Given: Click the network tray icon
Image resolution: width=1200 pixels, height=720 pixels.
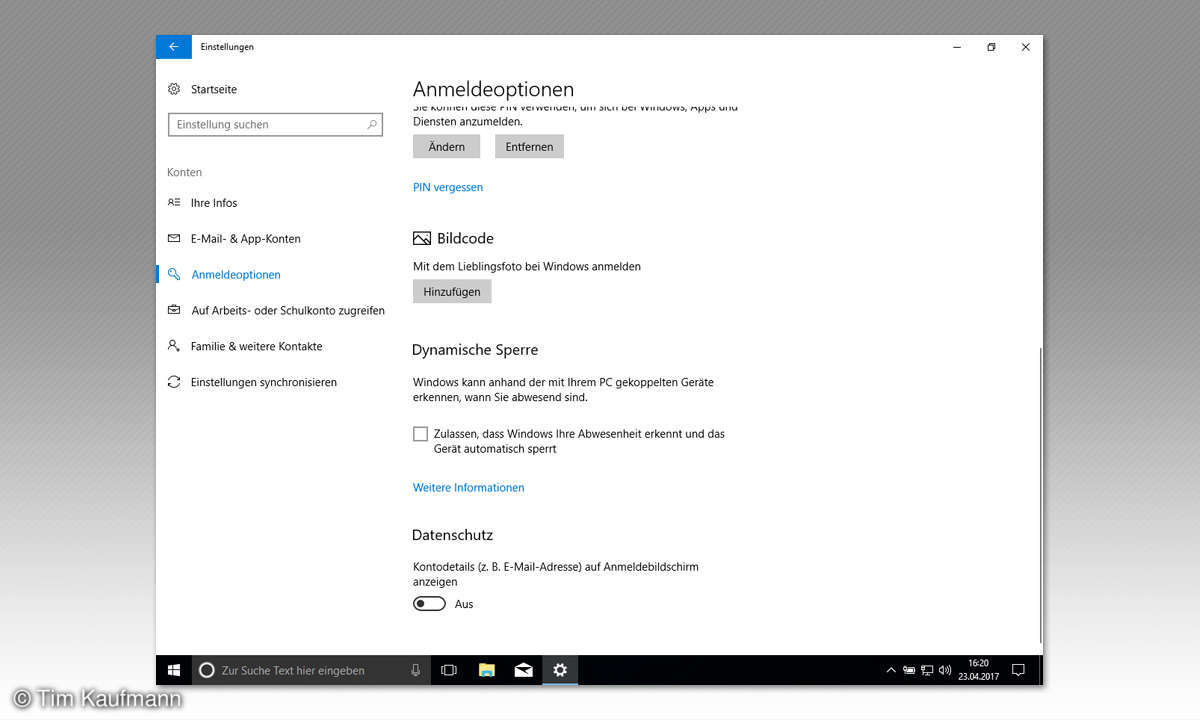Looking at the screenshot, I should [x=927, y=670].
